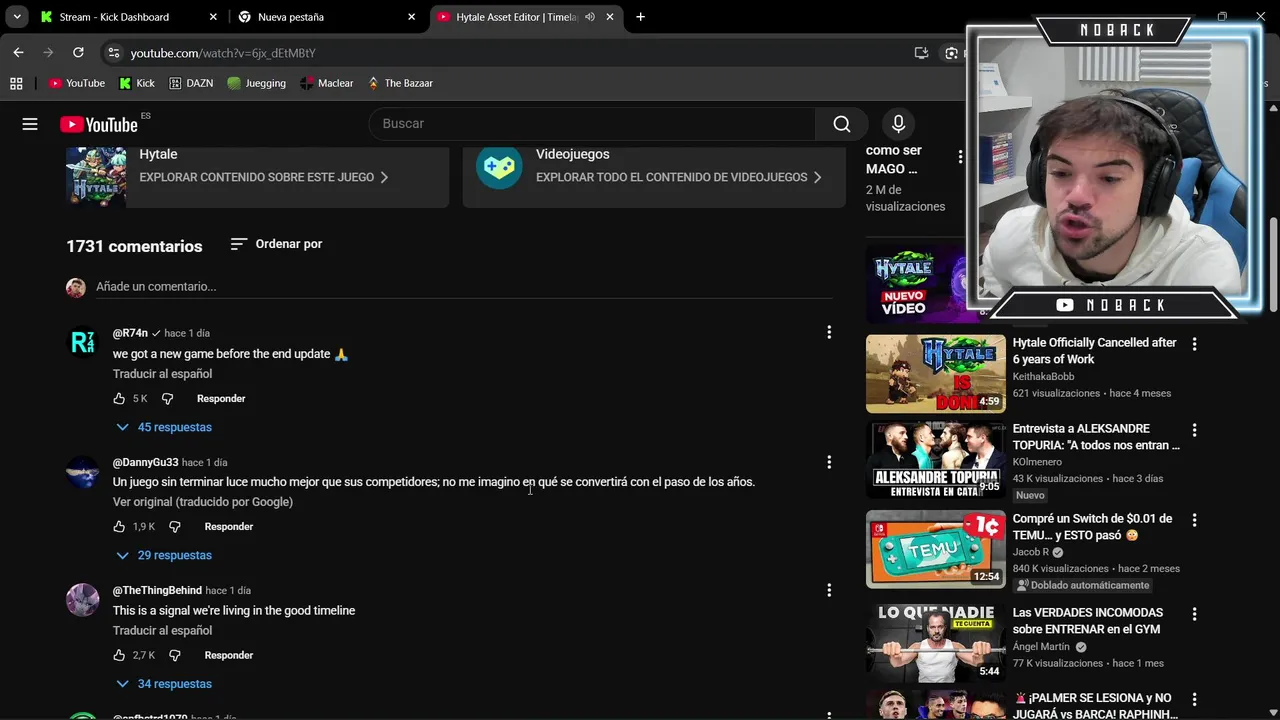Open Chrome apps grid in bookmarks bar
This screenshot has height=720, width=1280.
(16, 83)
